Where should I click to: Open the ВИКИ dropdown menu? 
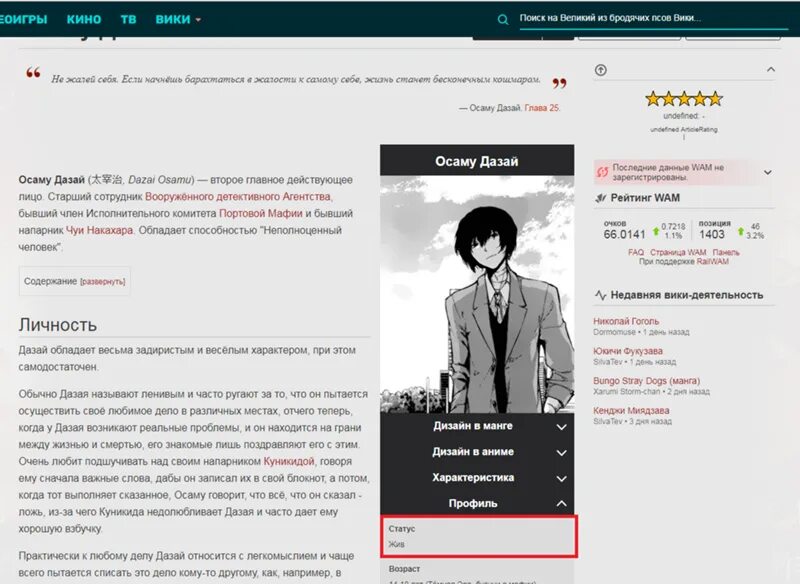178,19
